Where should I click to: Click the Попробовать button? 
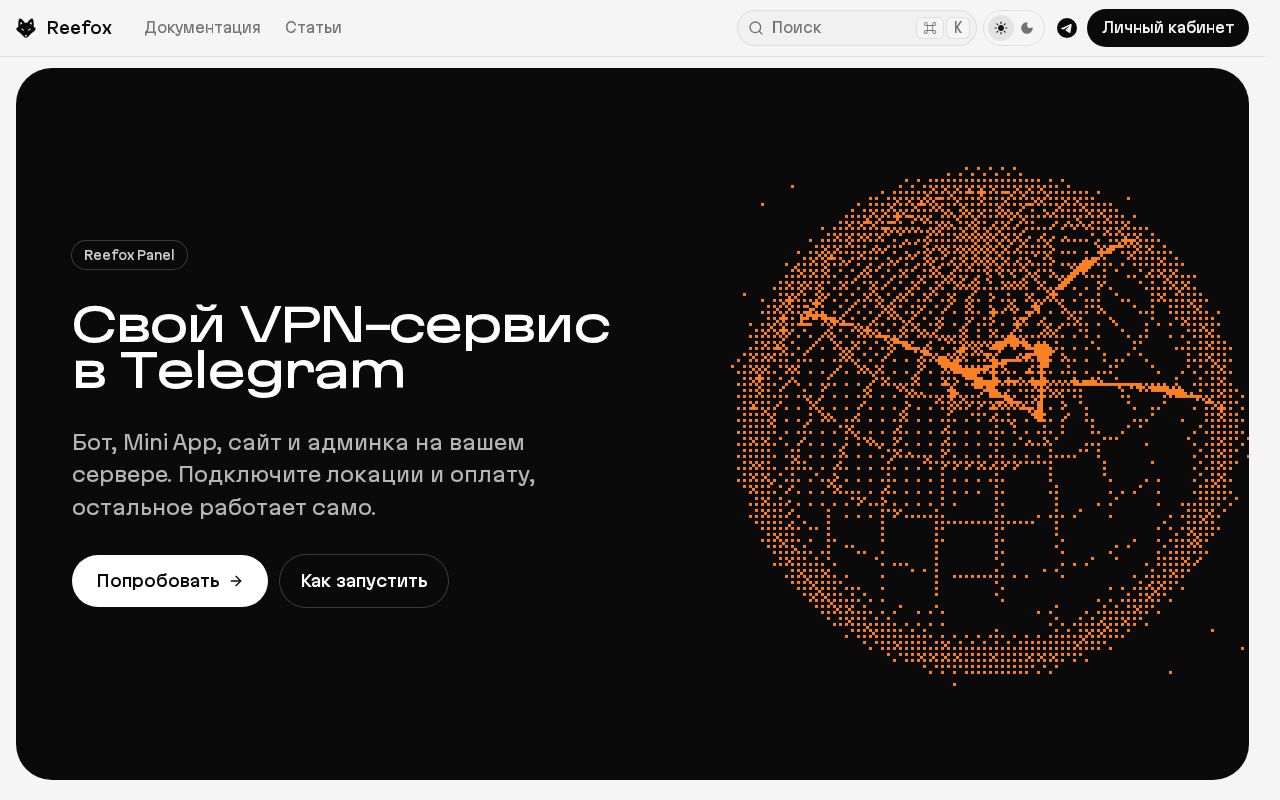(x=170, y=581)
